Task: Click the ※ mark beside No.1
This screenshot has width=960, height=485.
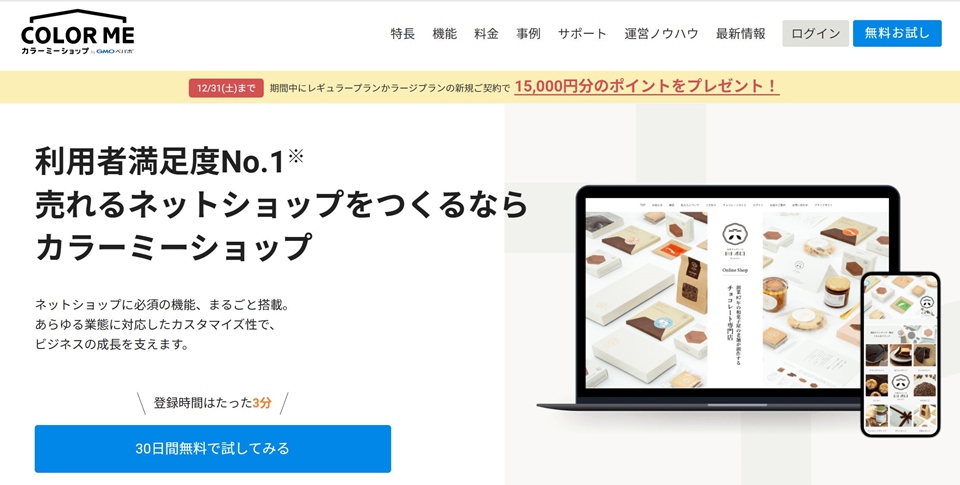Action: [x=296, y=156]
